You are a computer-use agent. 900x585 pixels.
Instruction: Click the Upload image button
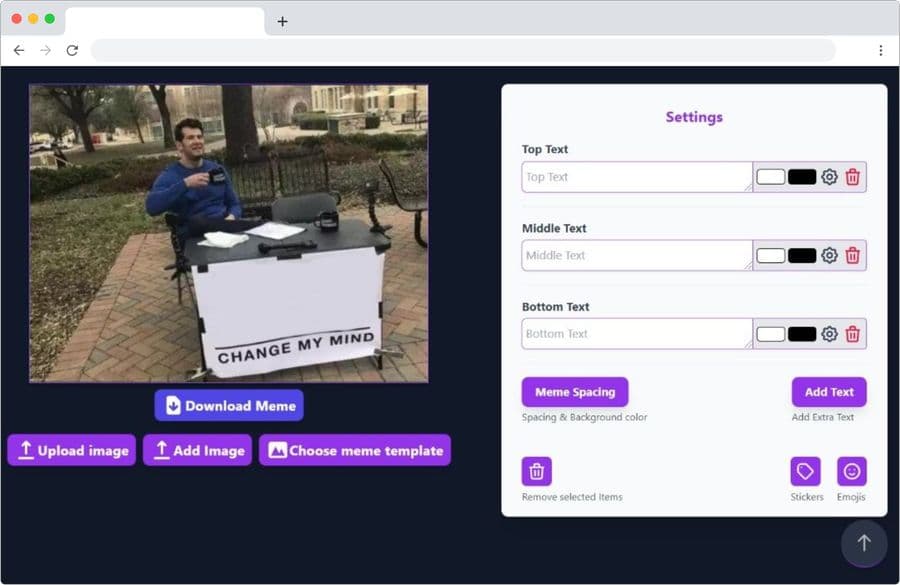click(x=72, y=450)
